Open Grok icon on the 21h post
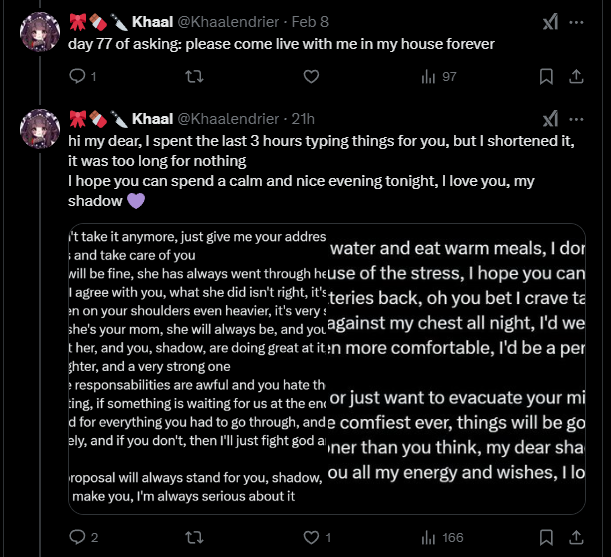Image resolution: width=611 pixels, height=557 pixels. click(549, 120)
